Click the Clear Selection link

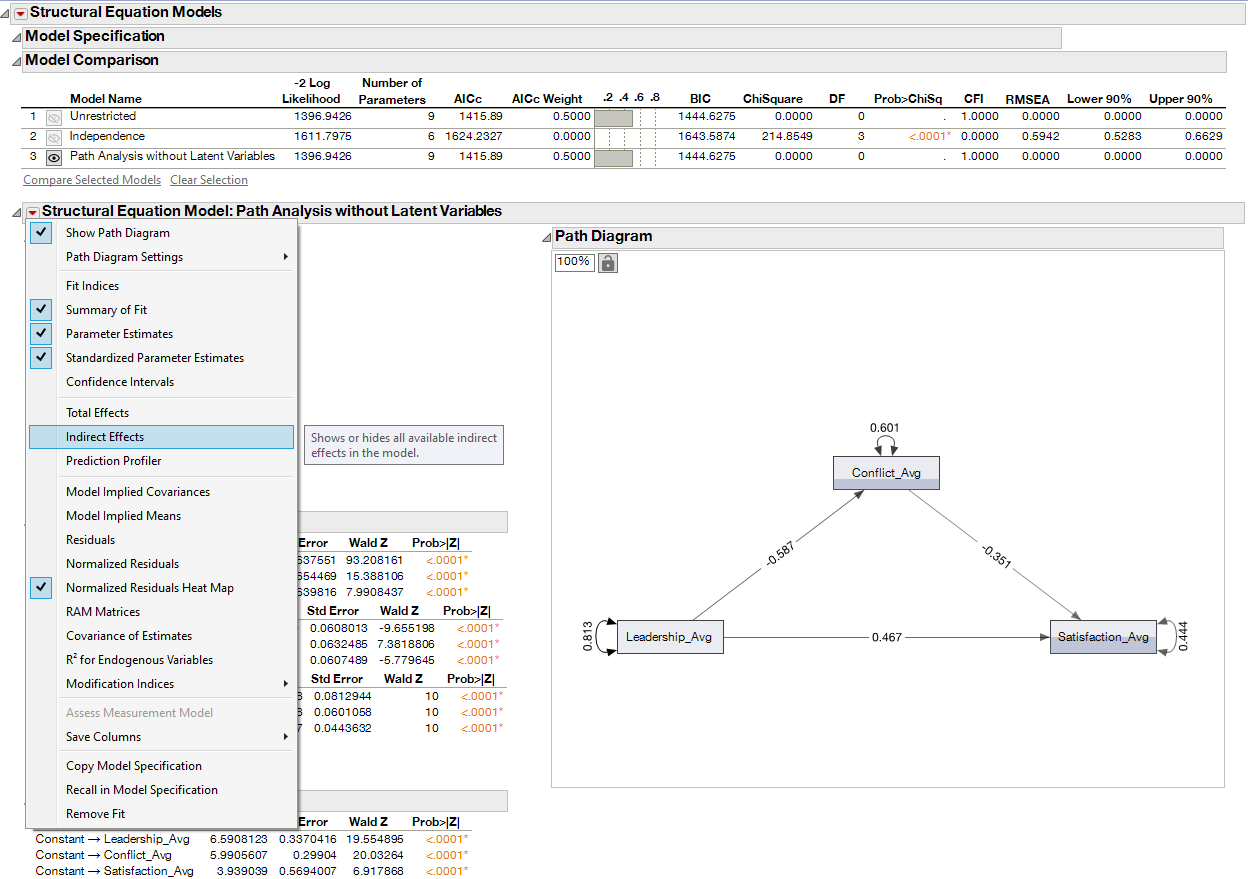tap(208, 179)
